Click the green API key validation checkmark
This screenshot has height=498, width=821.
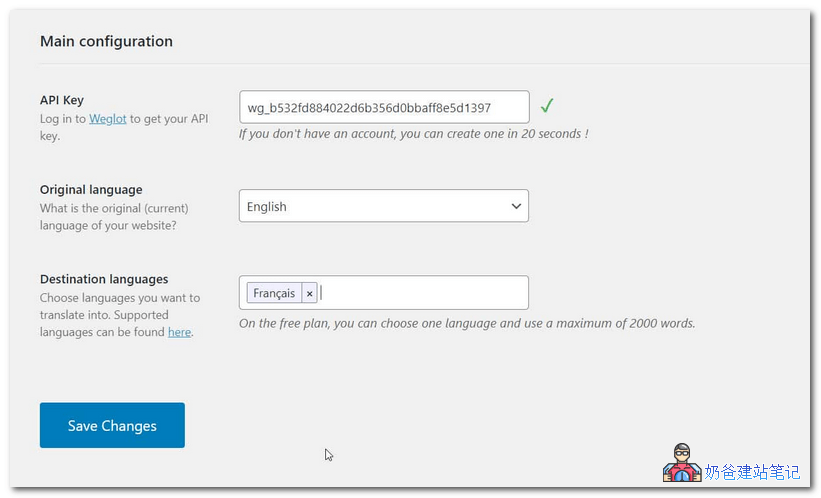point(547,106)
